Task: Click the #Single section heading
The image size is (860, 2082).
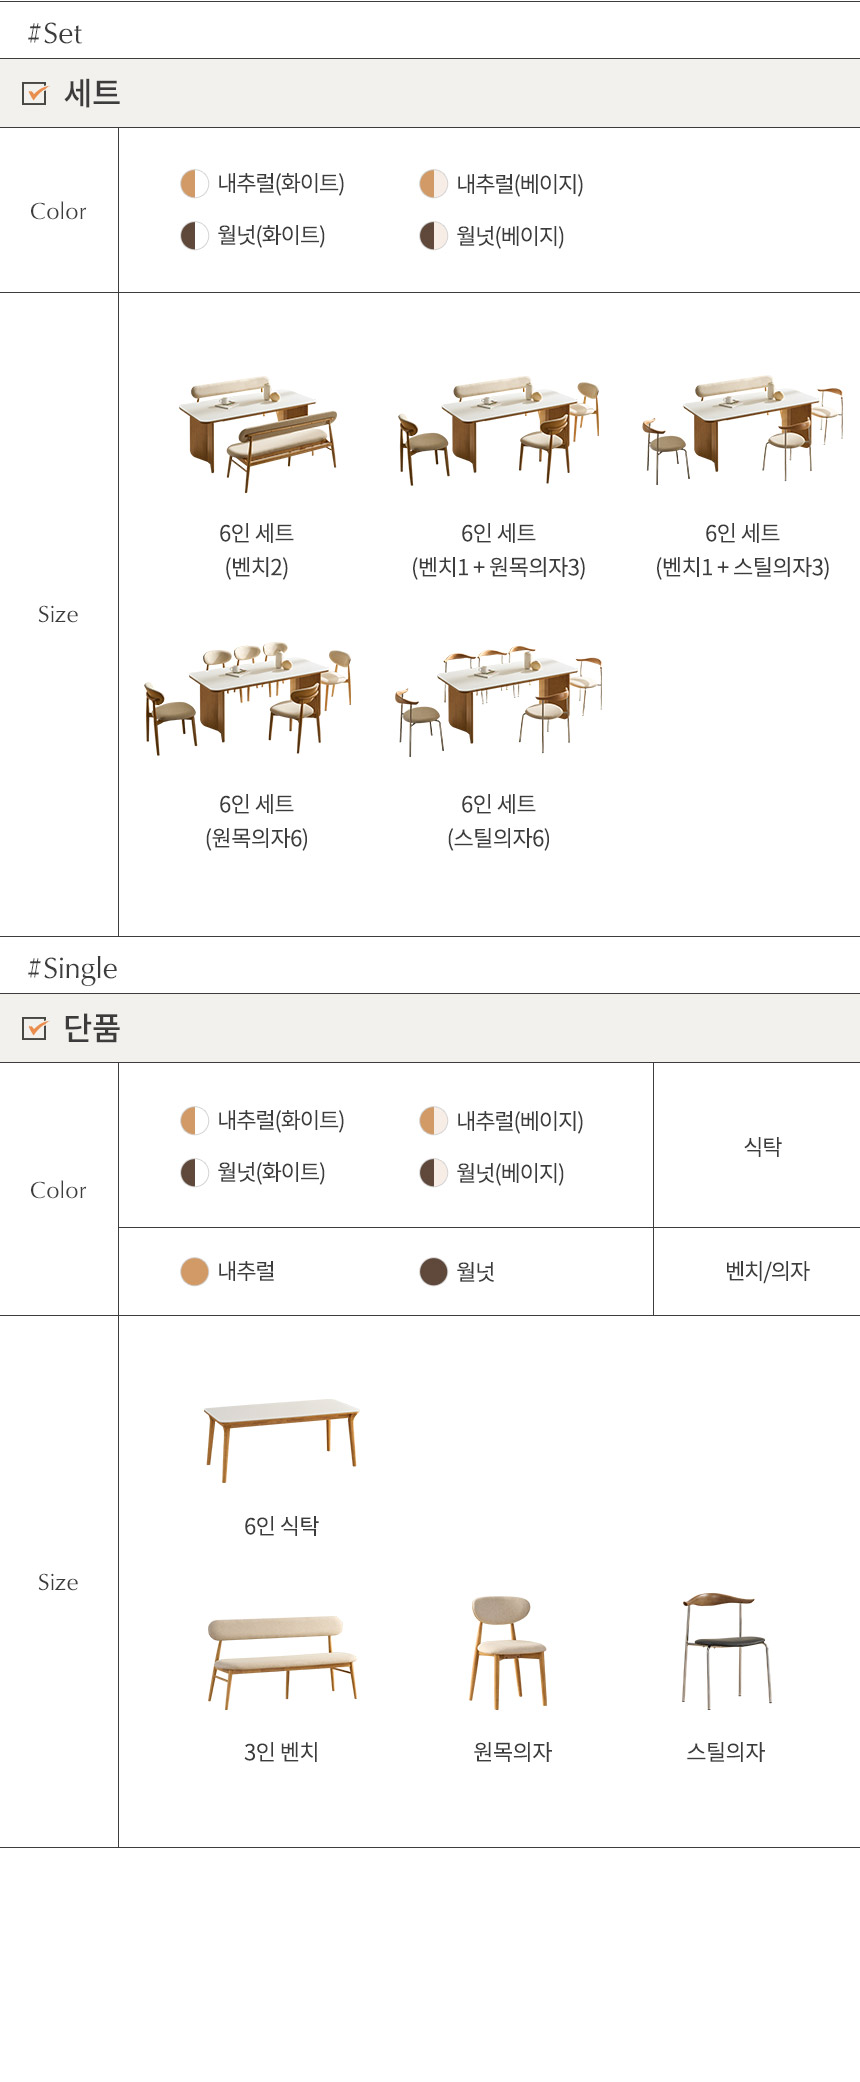Action: [x=72, y=968]
